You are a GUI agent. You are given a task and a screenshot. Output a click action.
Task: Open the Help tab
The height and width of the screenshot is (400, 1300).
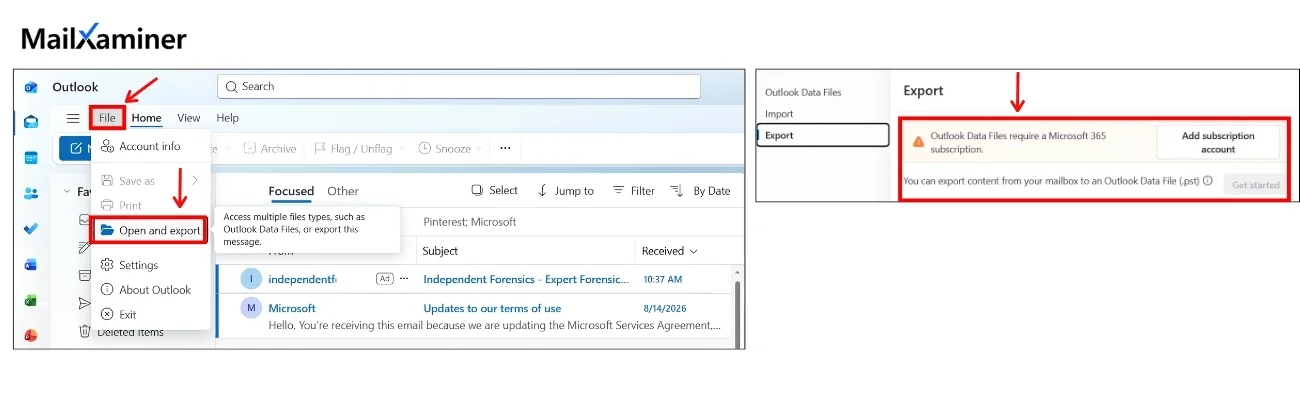[228, 118]
